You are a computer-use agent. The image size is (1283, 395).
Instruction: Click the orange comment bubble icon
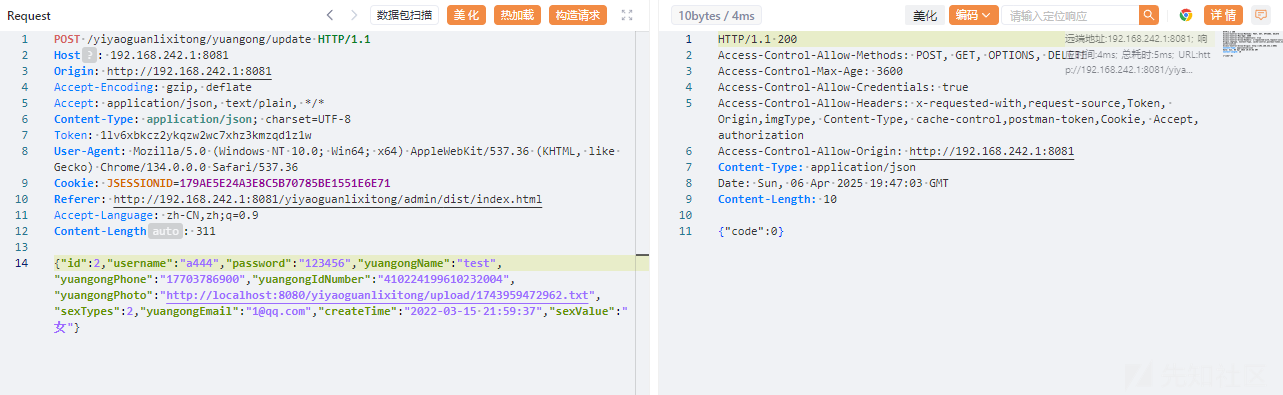pos(1261,15)
